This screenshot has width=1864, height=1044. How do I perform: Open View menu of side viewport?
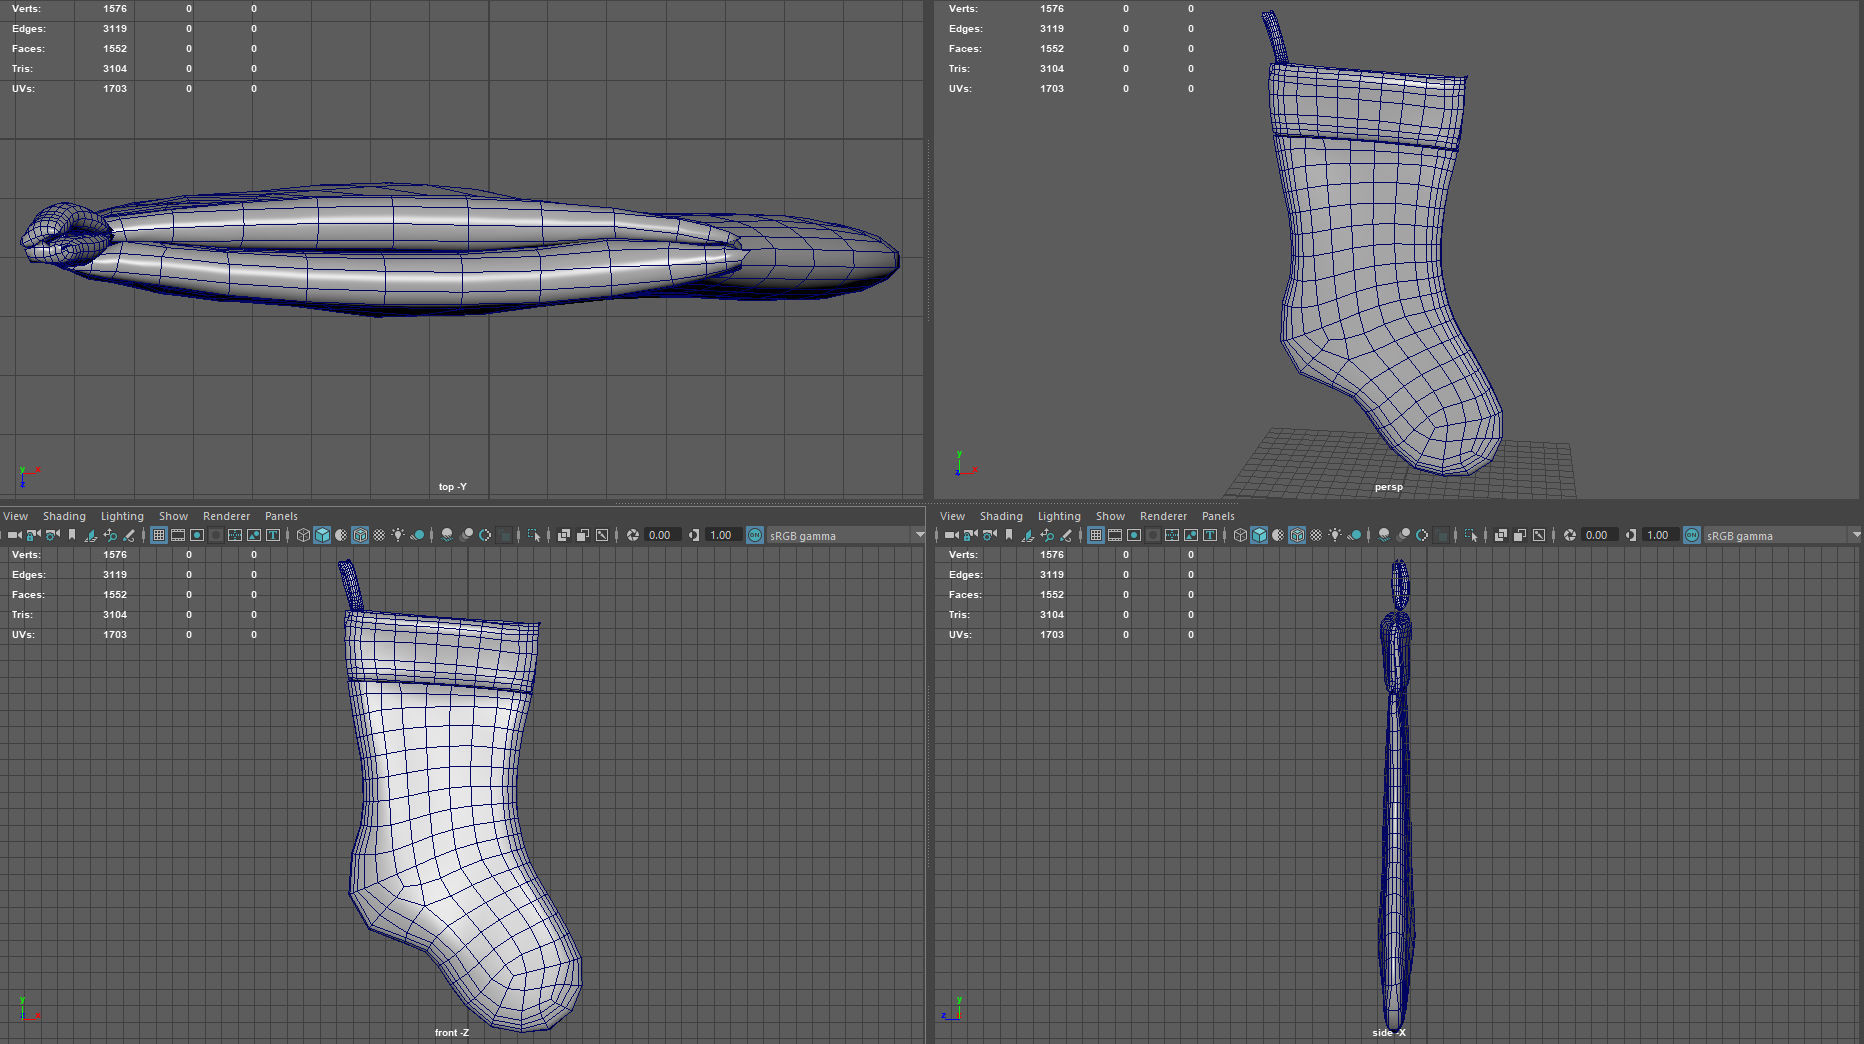point(953,516)
